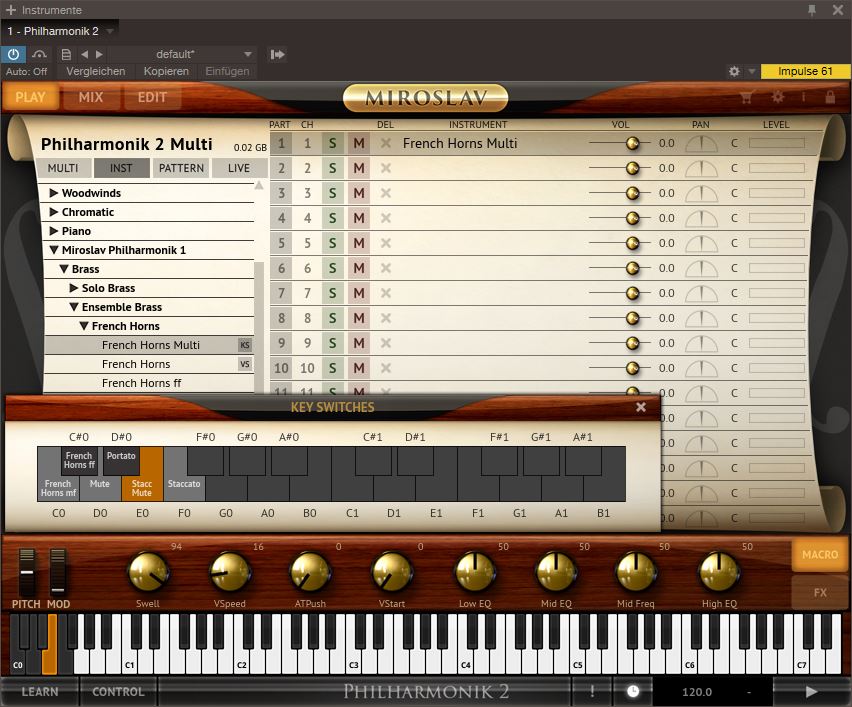Mute part 8
This screenshot has height=707, width=852.
click(x=359, y=318)
